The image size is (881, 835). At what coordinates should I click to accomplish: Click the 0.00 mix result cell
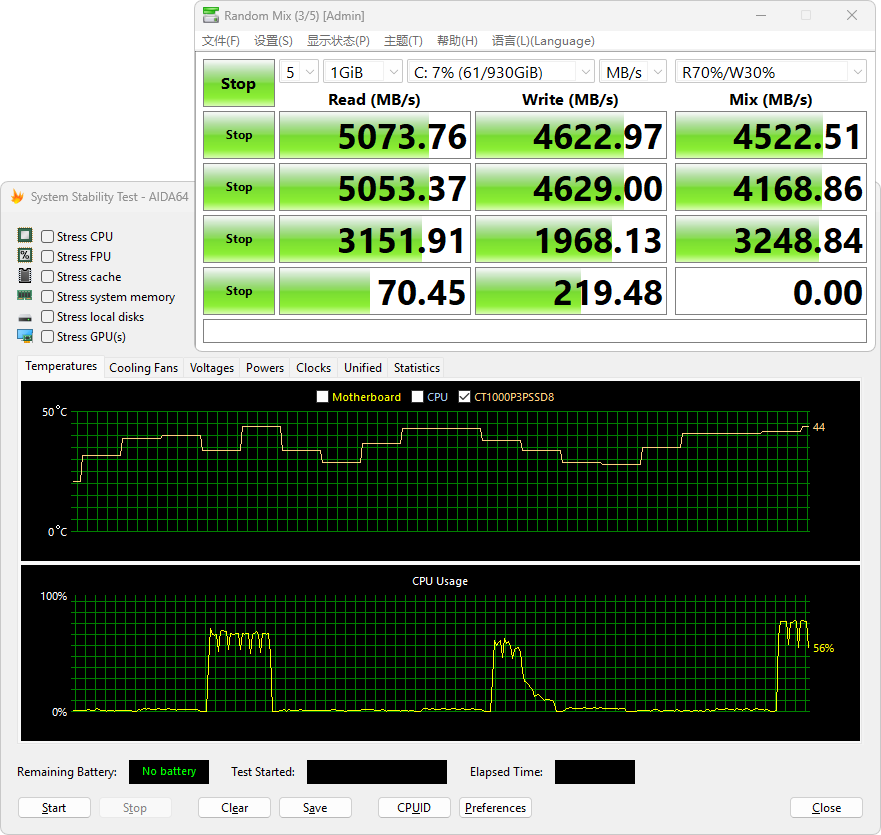pyautogui.click(x=771, y=291)
